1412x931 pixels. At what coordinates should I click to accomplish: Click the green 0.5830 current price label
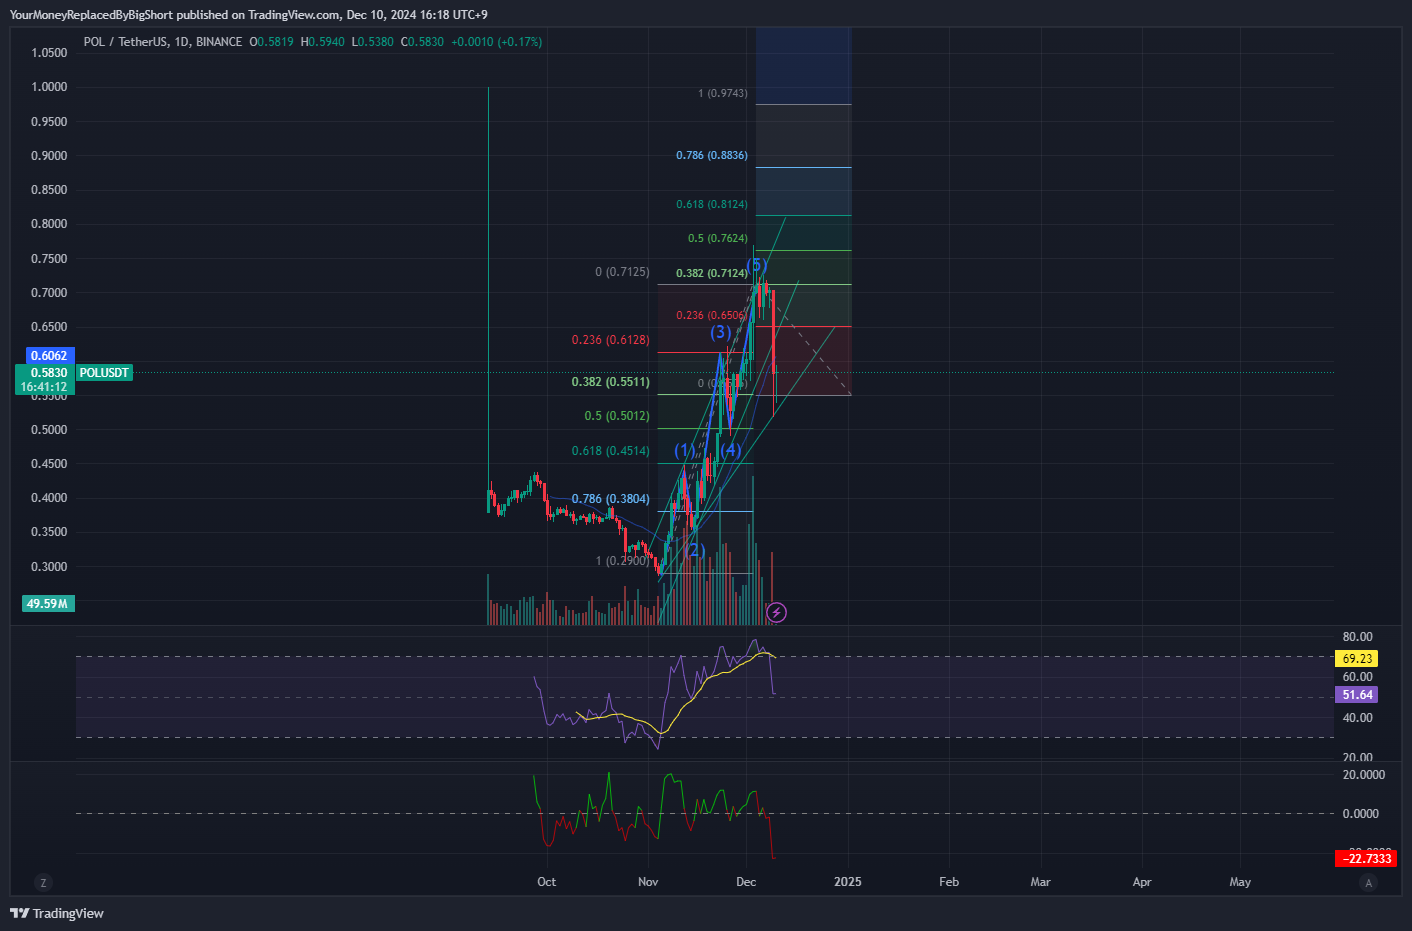pyautogui.click(x=46, y=373)
